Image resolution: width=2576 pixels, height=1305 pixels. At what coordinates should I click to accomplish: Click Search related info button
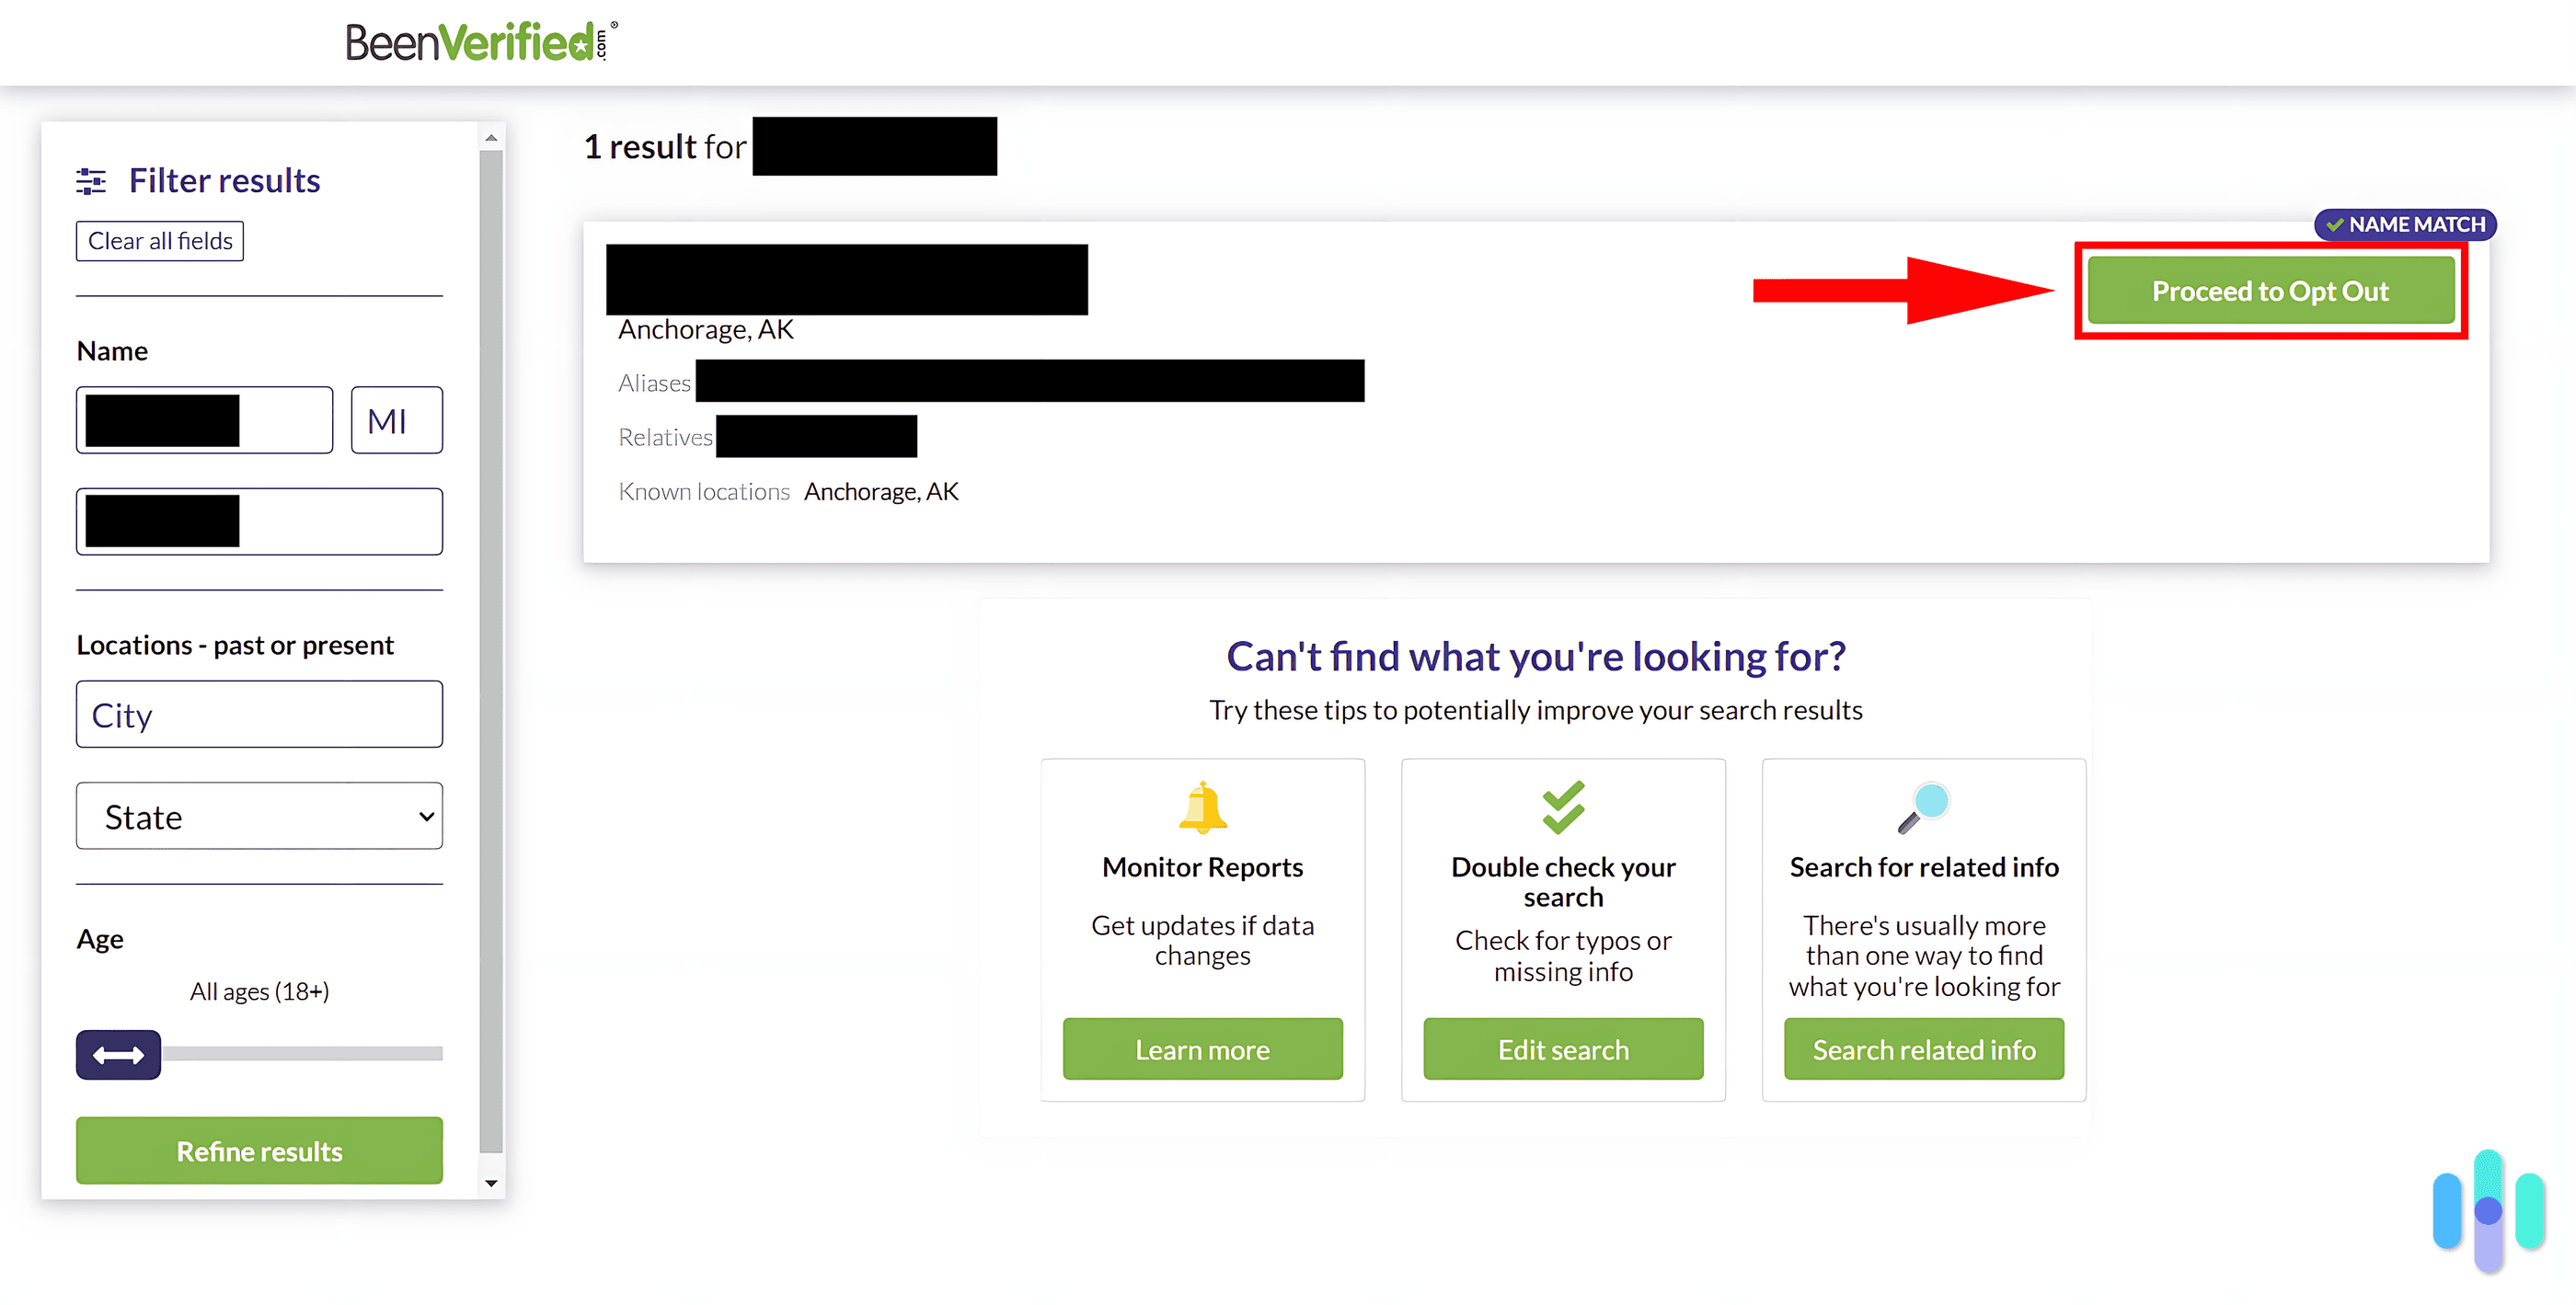pyautogui.click(x=1923, y=1048)
